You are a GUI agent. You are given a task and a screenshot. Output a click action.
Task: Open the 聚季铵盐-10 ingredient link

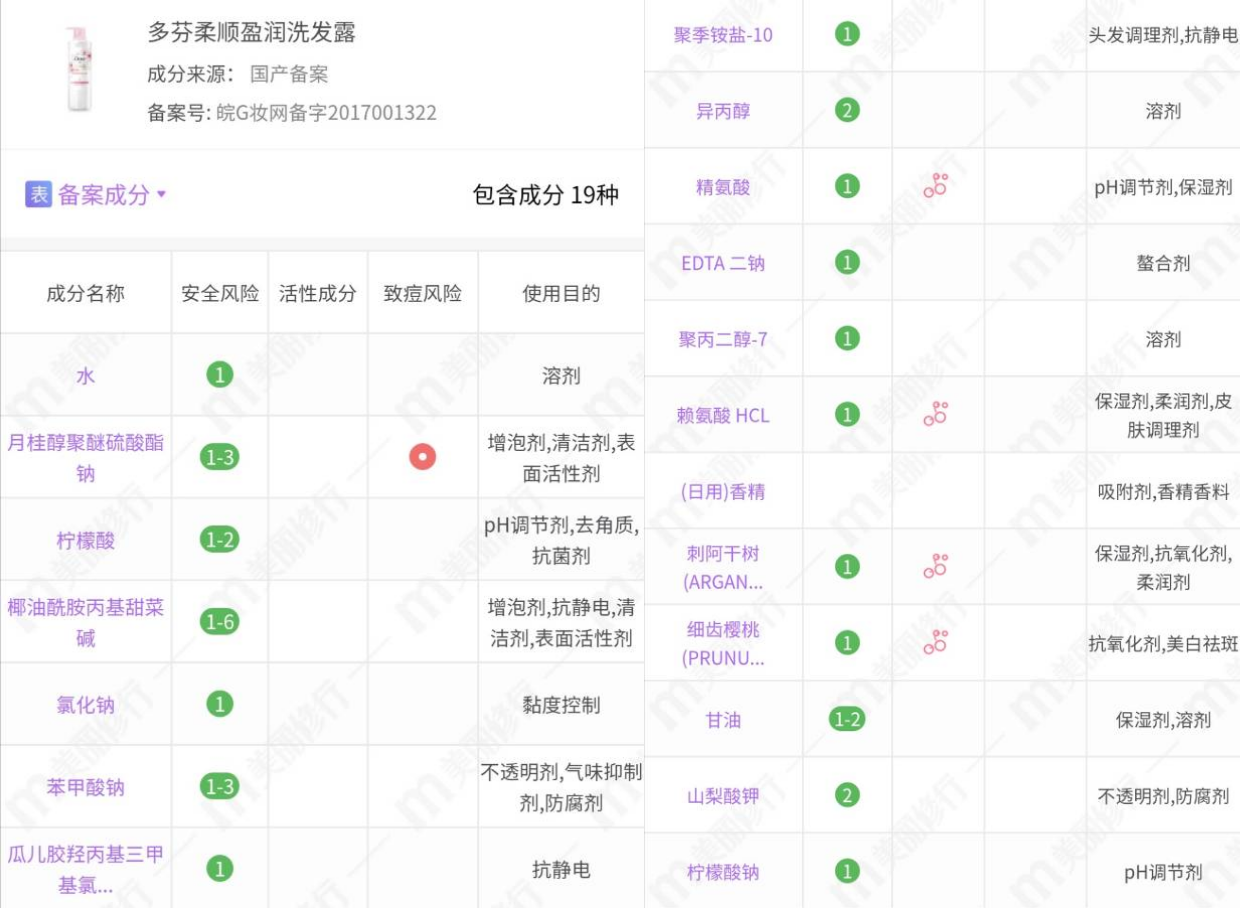tap(723, 34)
